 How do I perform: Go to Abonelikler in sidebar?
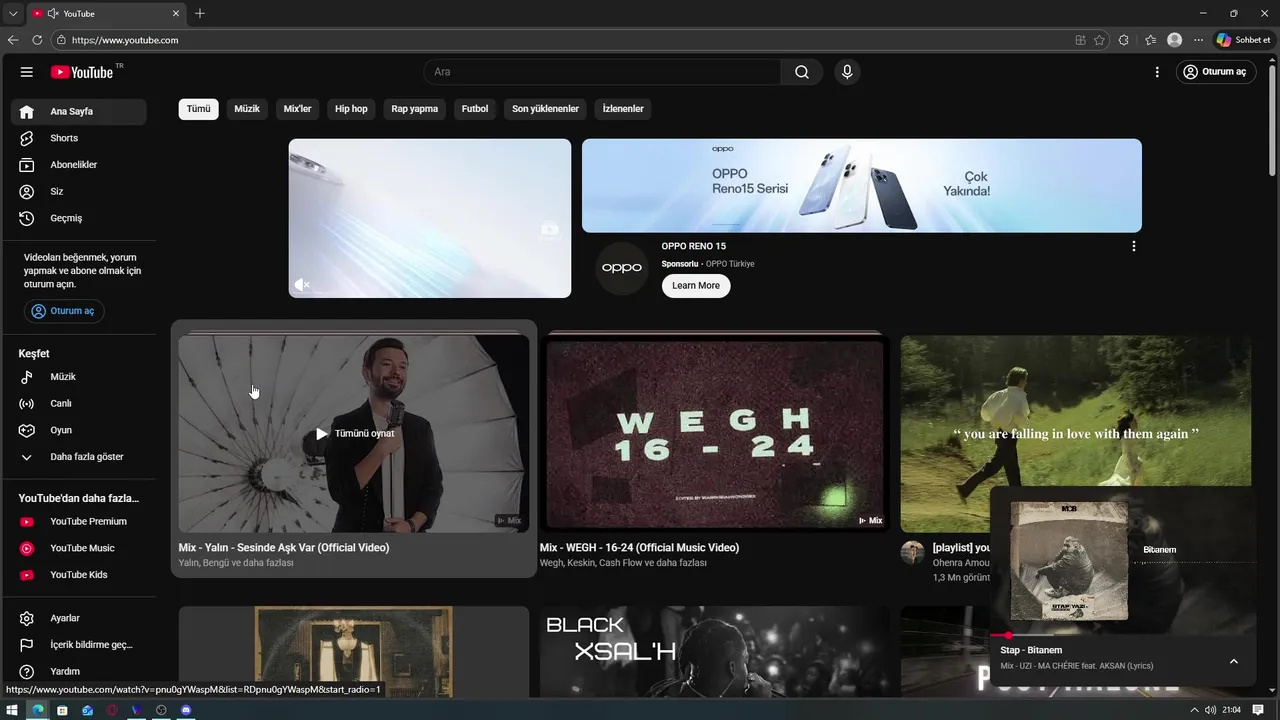[x=79, y=165]
